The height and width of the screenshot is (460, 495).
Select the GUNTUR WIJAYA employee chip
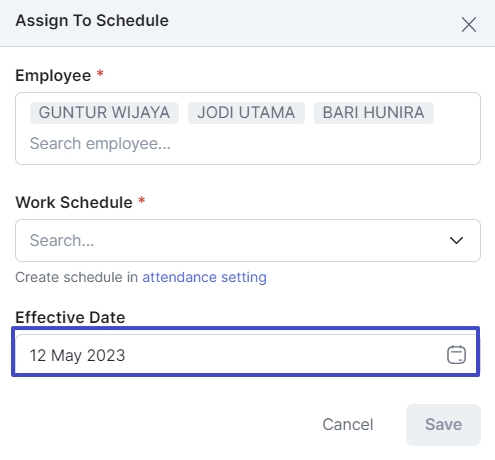click(x=104, y=113)
